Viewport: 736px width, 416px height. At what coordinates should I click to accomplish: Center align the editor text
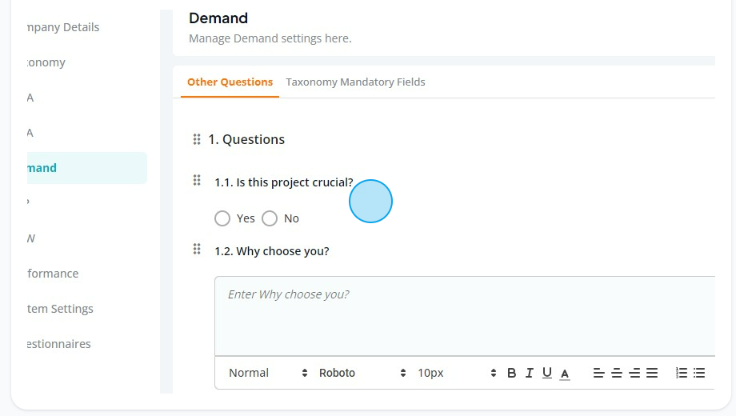pos(616,373)
